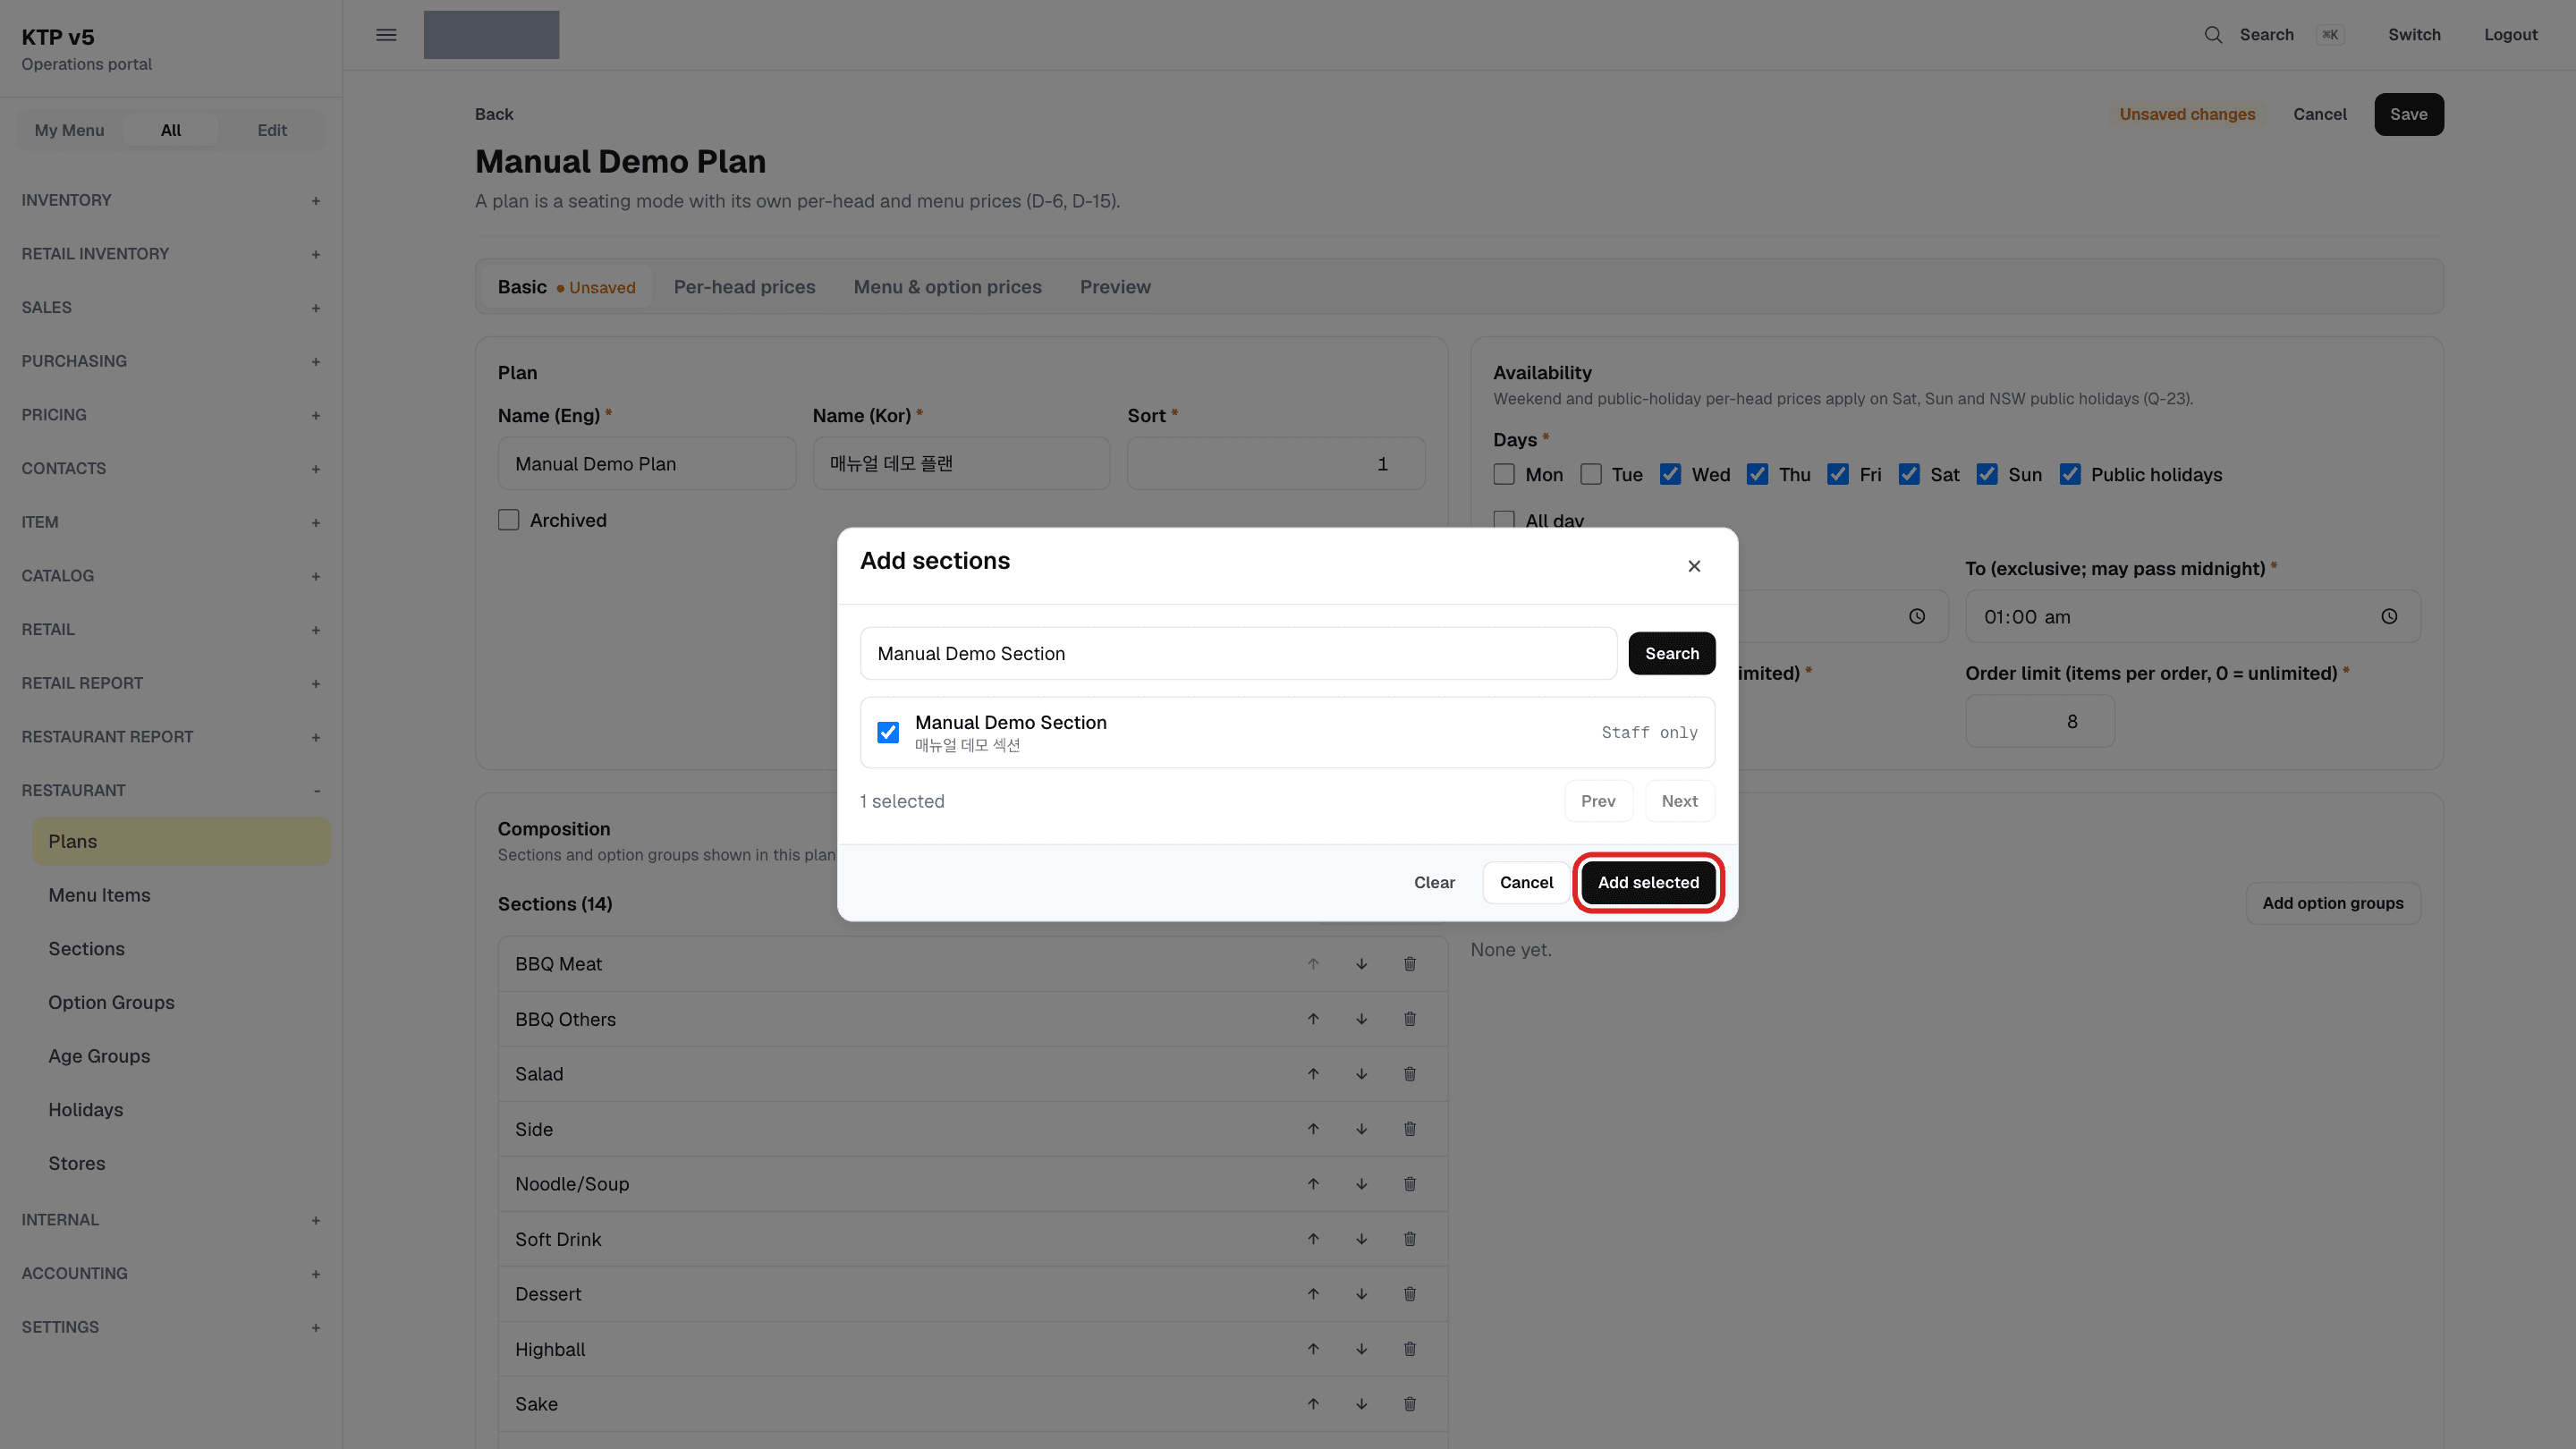
Task: Move Highball section up
Action: pos(1313,1349)
